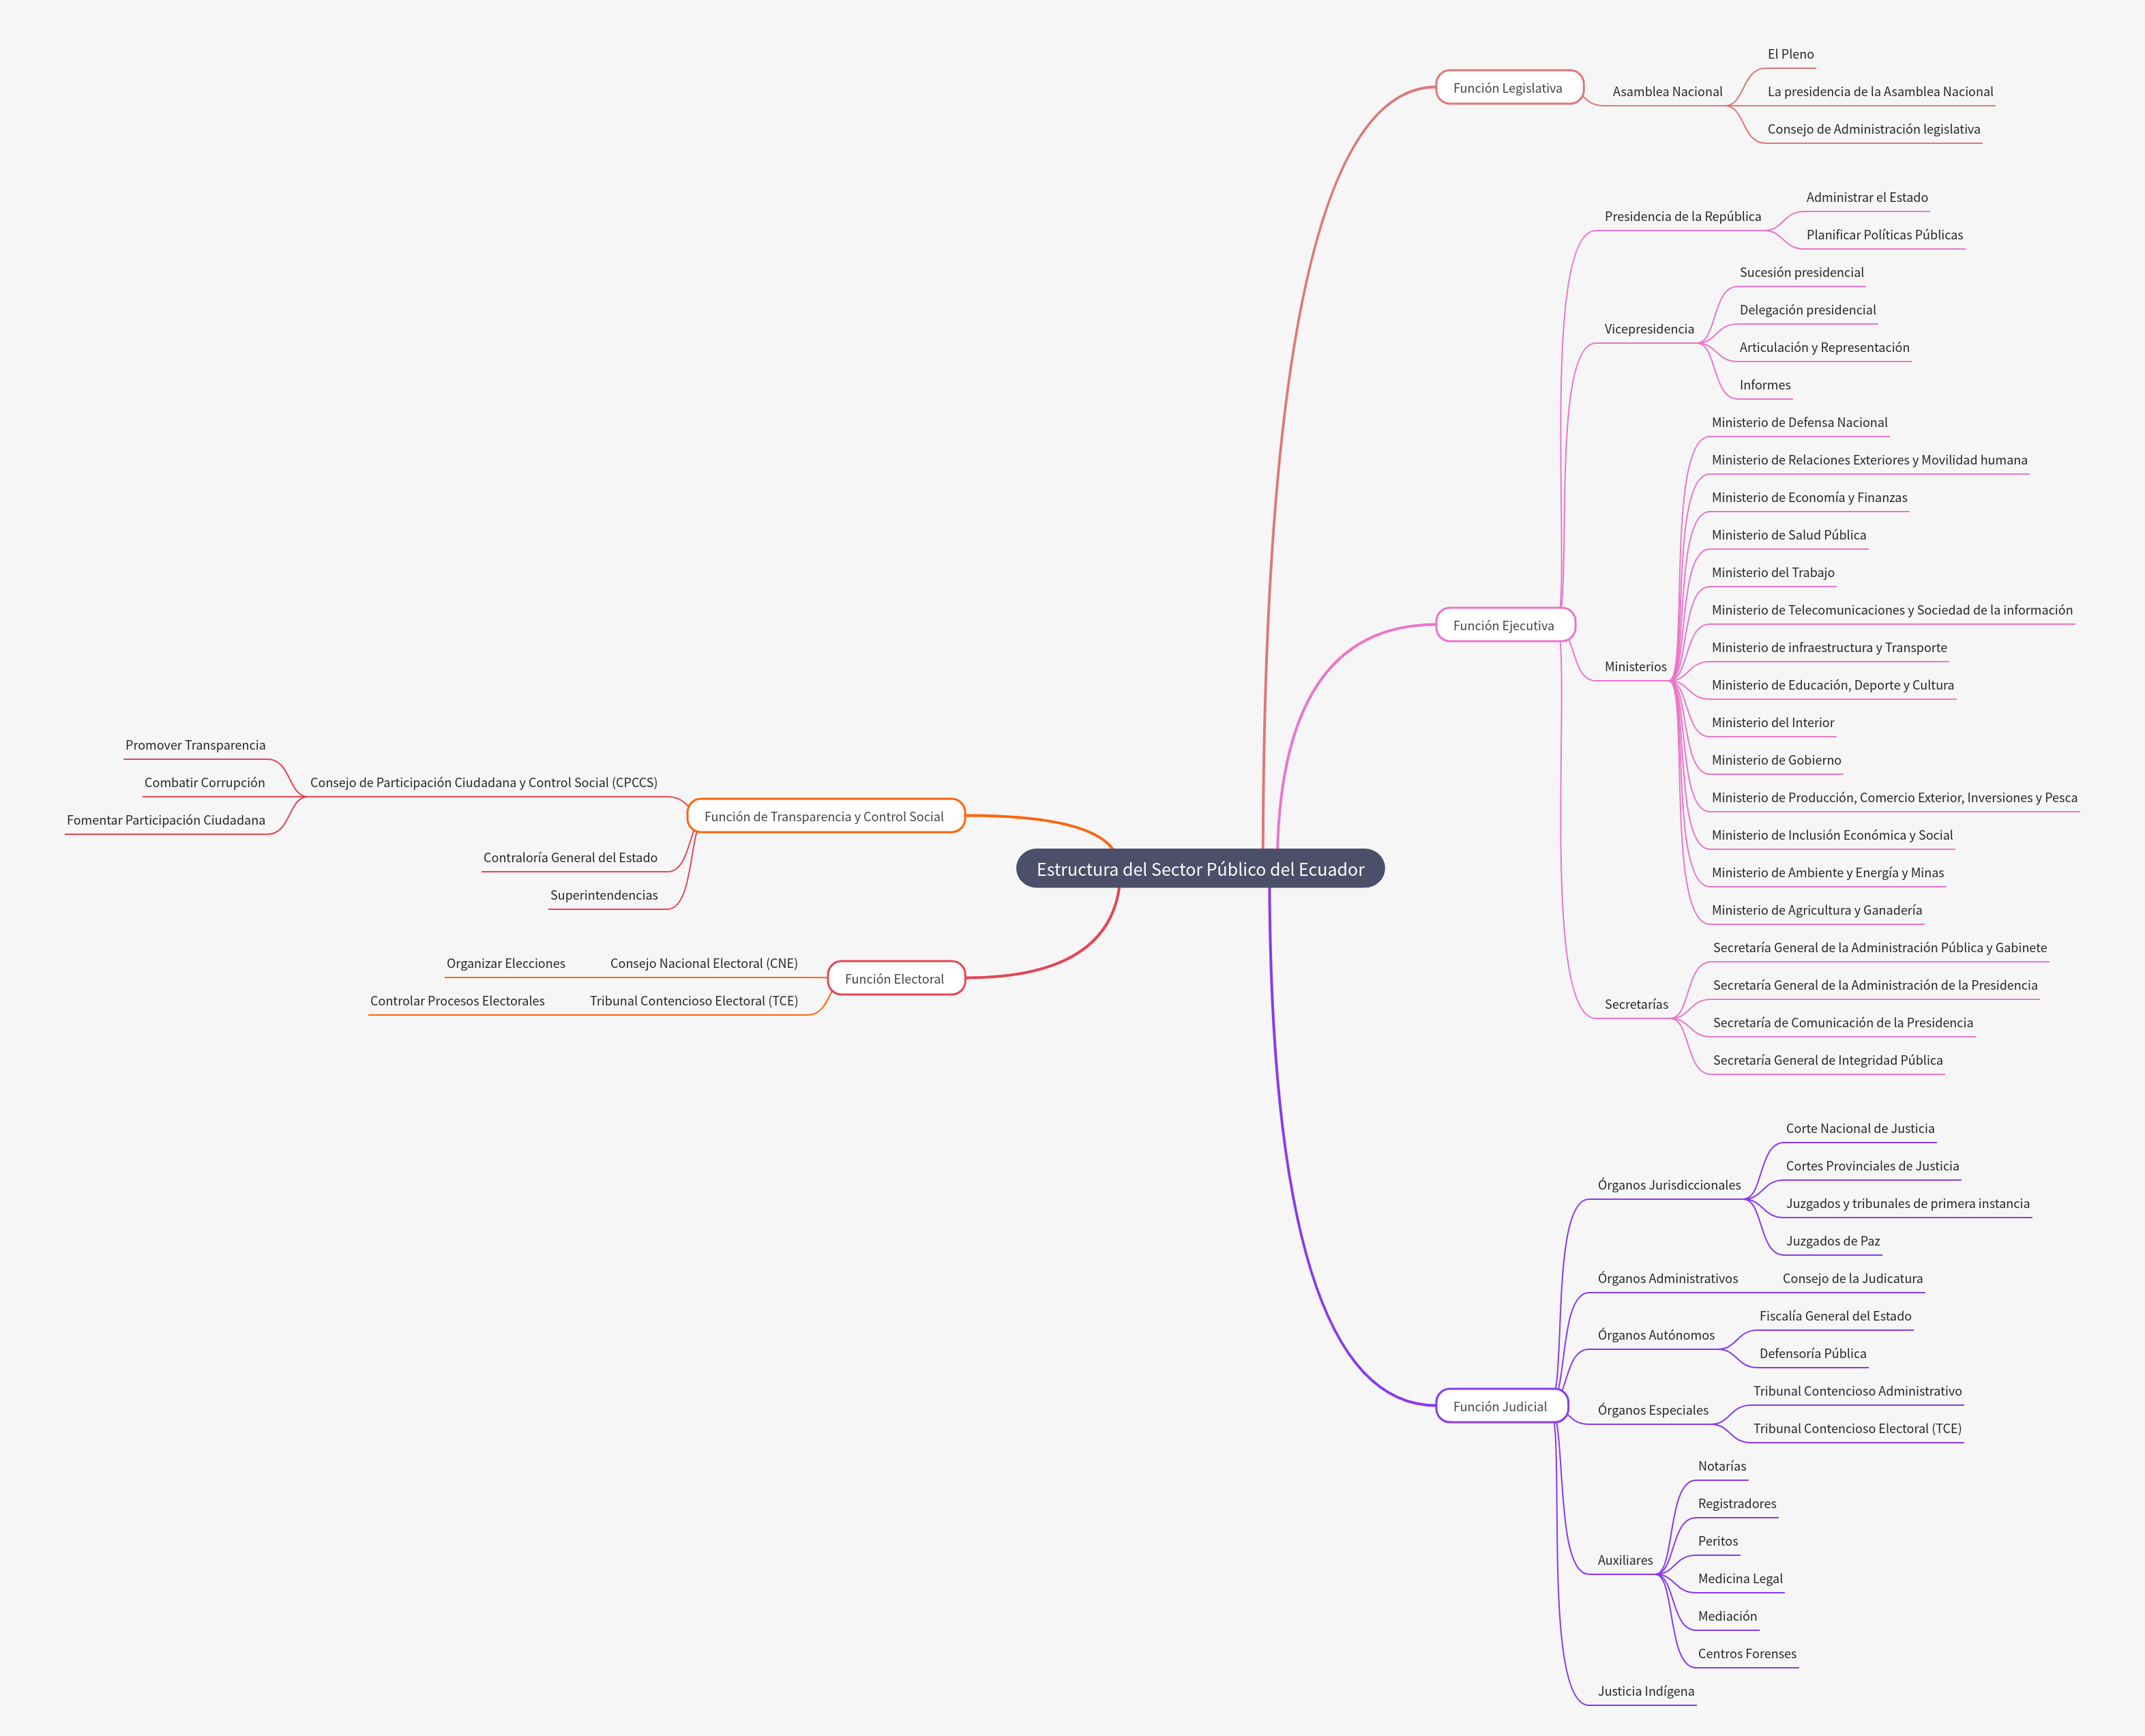
Task: Select the Secretarías node
Action: tap(1636, 1004)
